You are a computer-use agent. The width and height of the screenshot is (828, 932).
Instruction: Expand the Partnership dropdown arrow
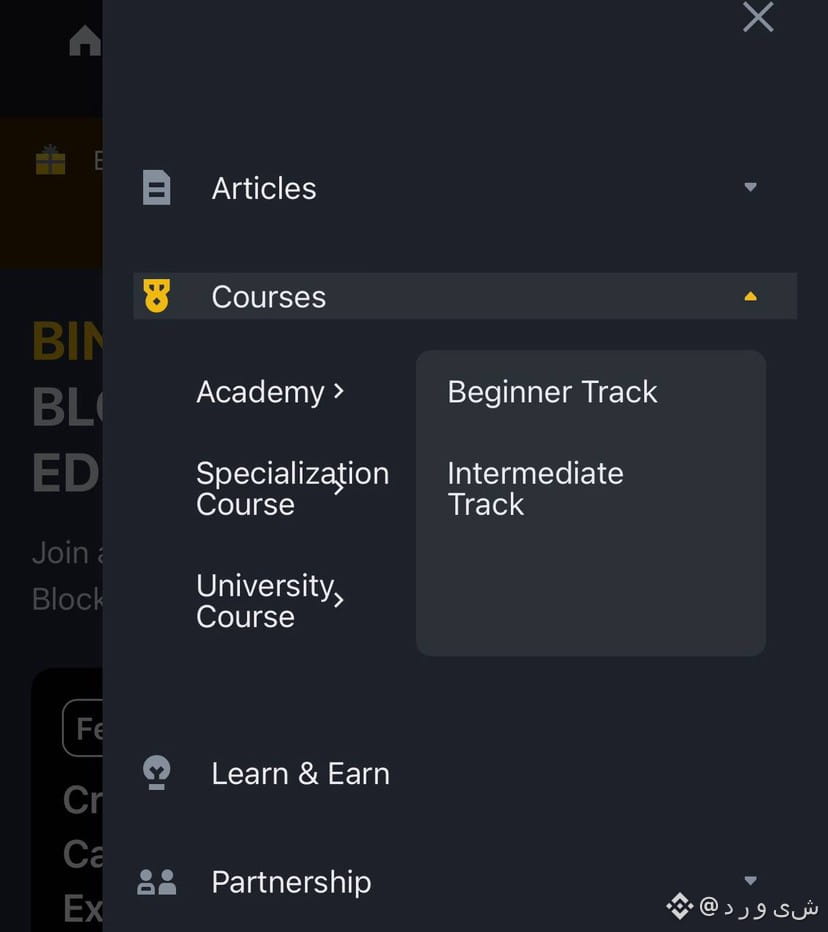point(751,880)
